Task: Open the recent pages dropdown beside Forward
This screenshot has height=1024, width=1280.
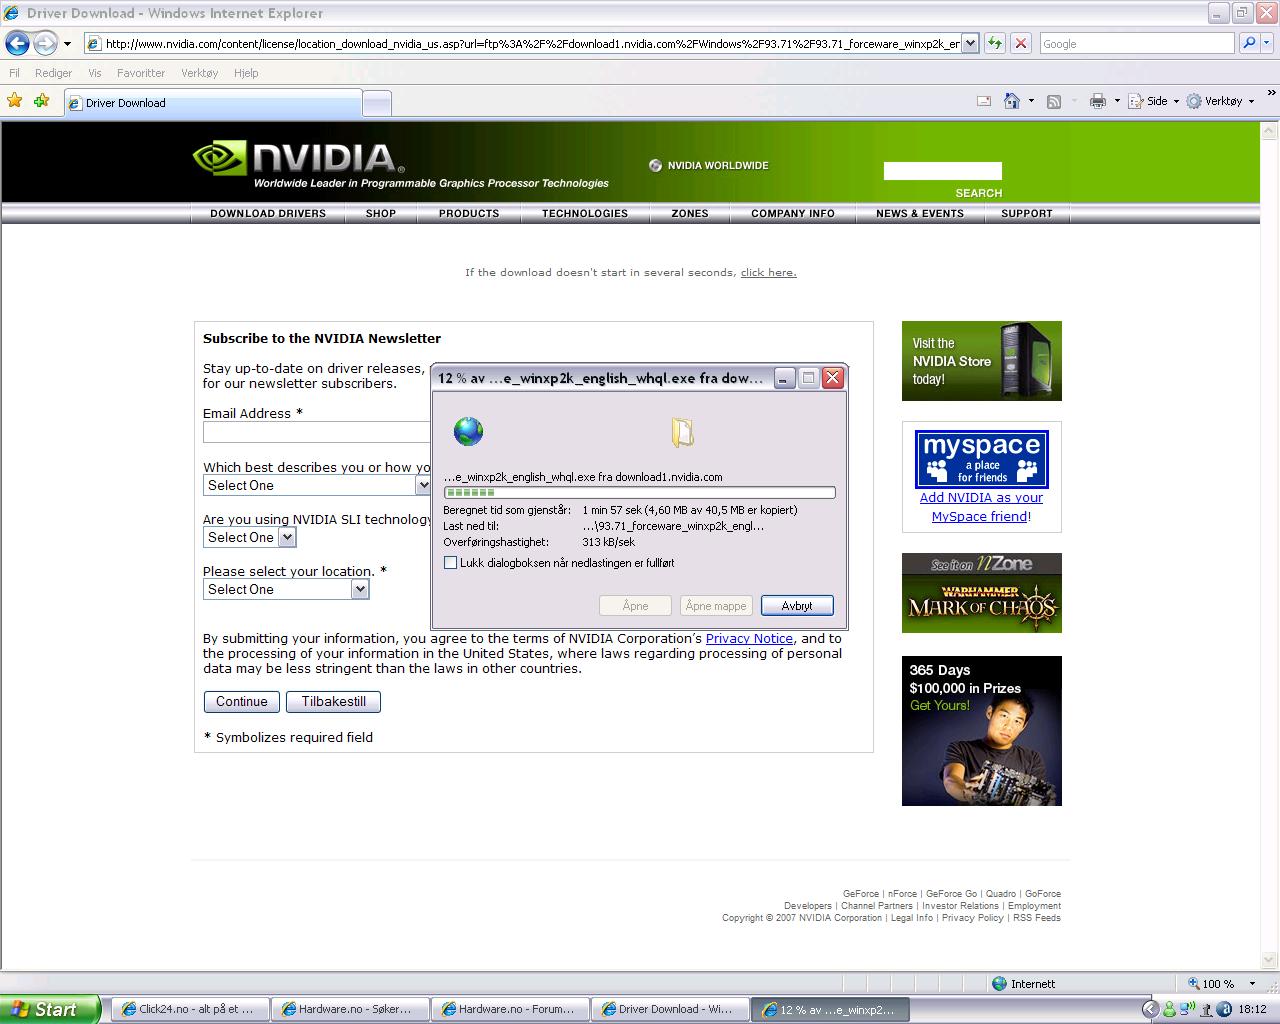Action: (67, 44)
